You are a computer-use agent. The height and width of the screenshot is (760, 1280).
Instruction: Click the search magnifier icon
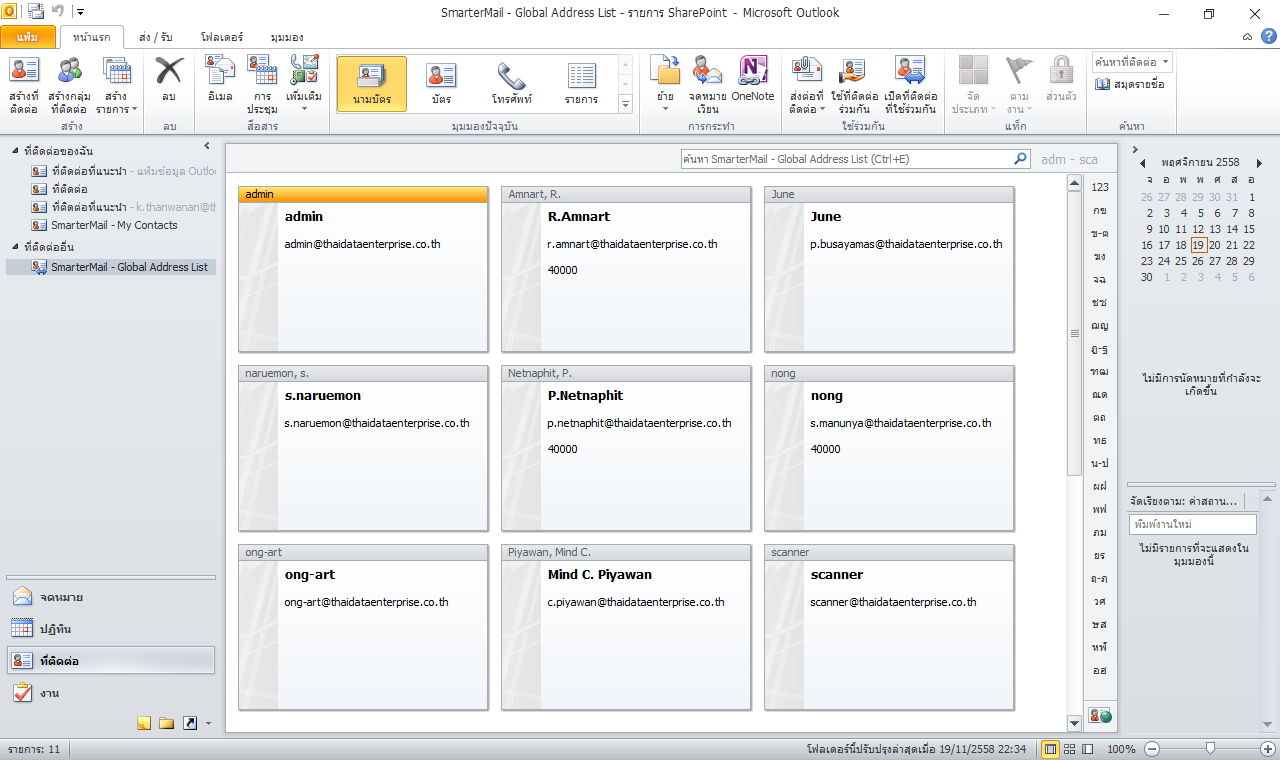1021,159
